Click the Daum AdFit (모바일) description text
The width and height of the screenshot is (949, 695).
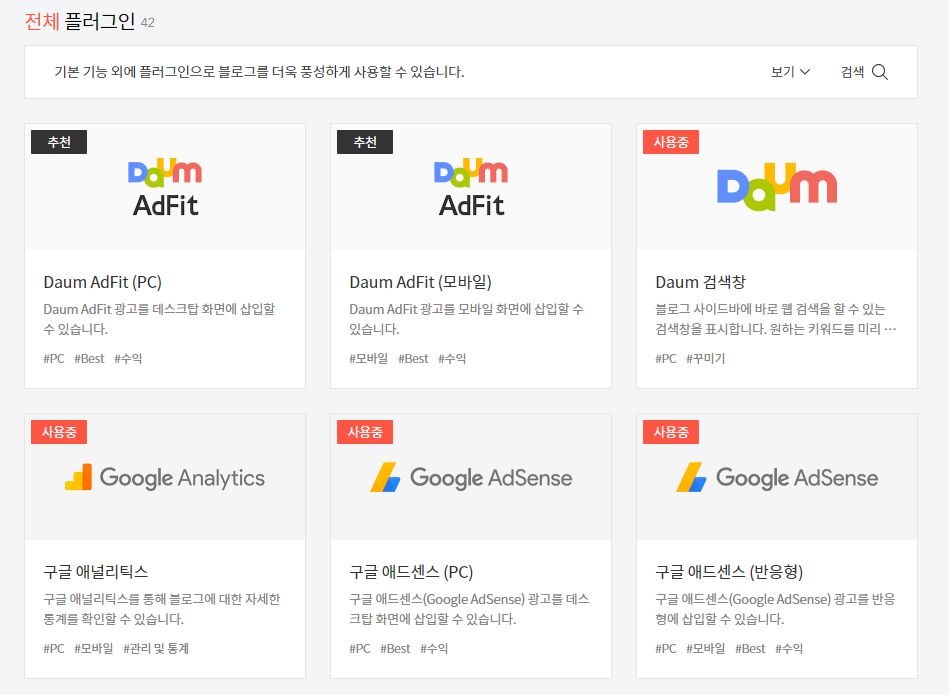(x=467, y=319)
